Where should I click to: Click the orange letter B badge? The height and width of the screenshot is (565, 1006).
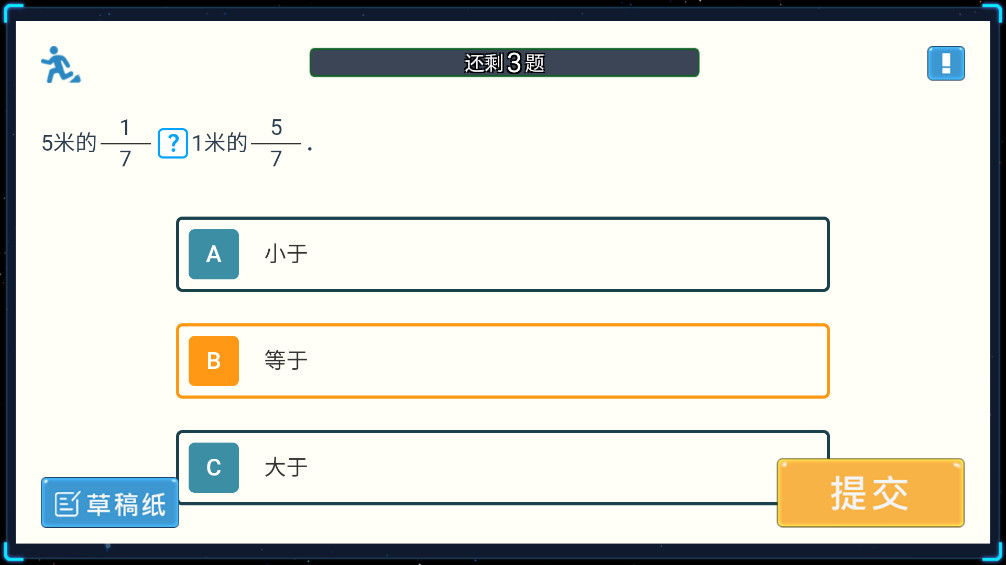pyautogui.click(x=214, y=361)
